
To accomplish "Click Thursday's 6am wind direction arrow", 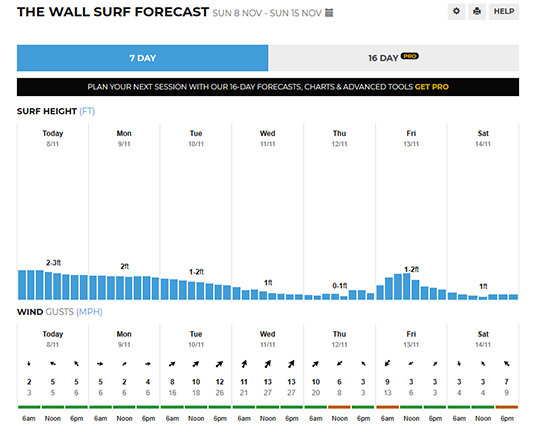I will tap(316, 364).
